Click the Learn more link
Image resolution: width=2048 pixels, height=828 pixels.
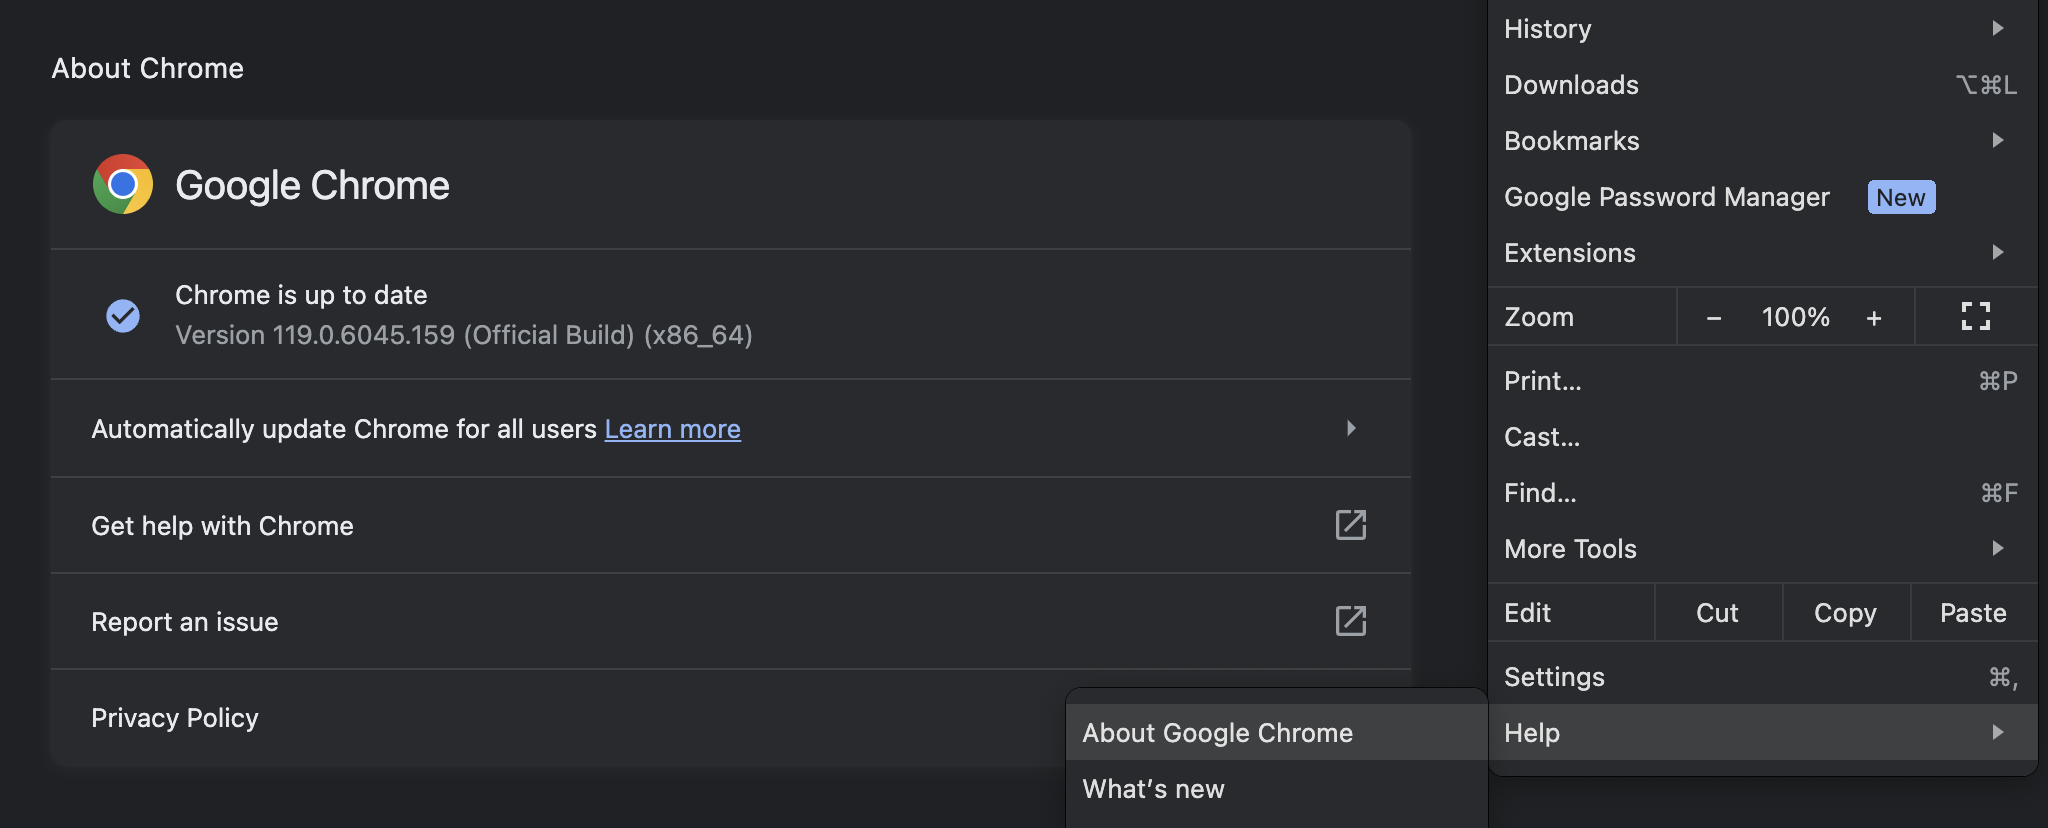(x=672, y=429)
